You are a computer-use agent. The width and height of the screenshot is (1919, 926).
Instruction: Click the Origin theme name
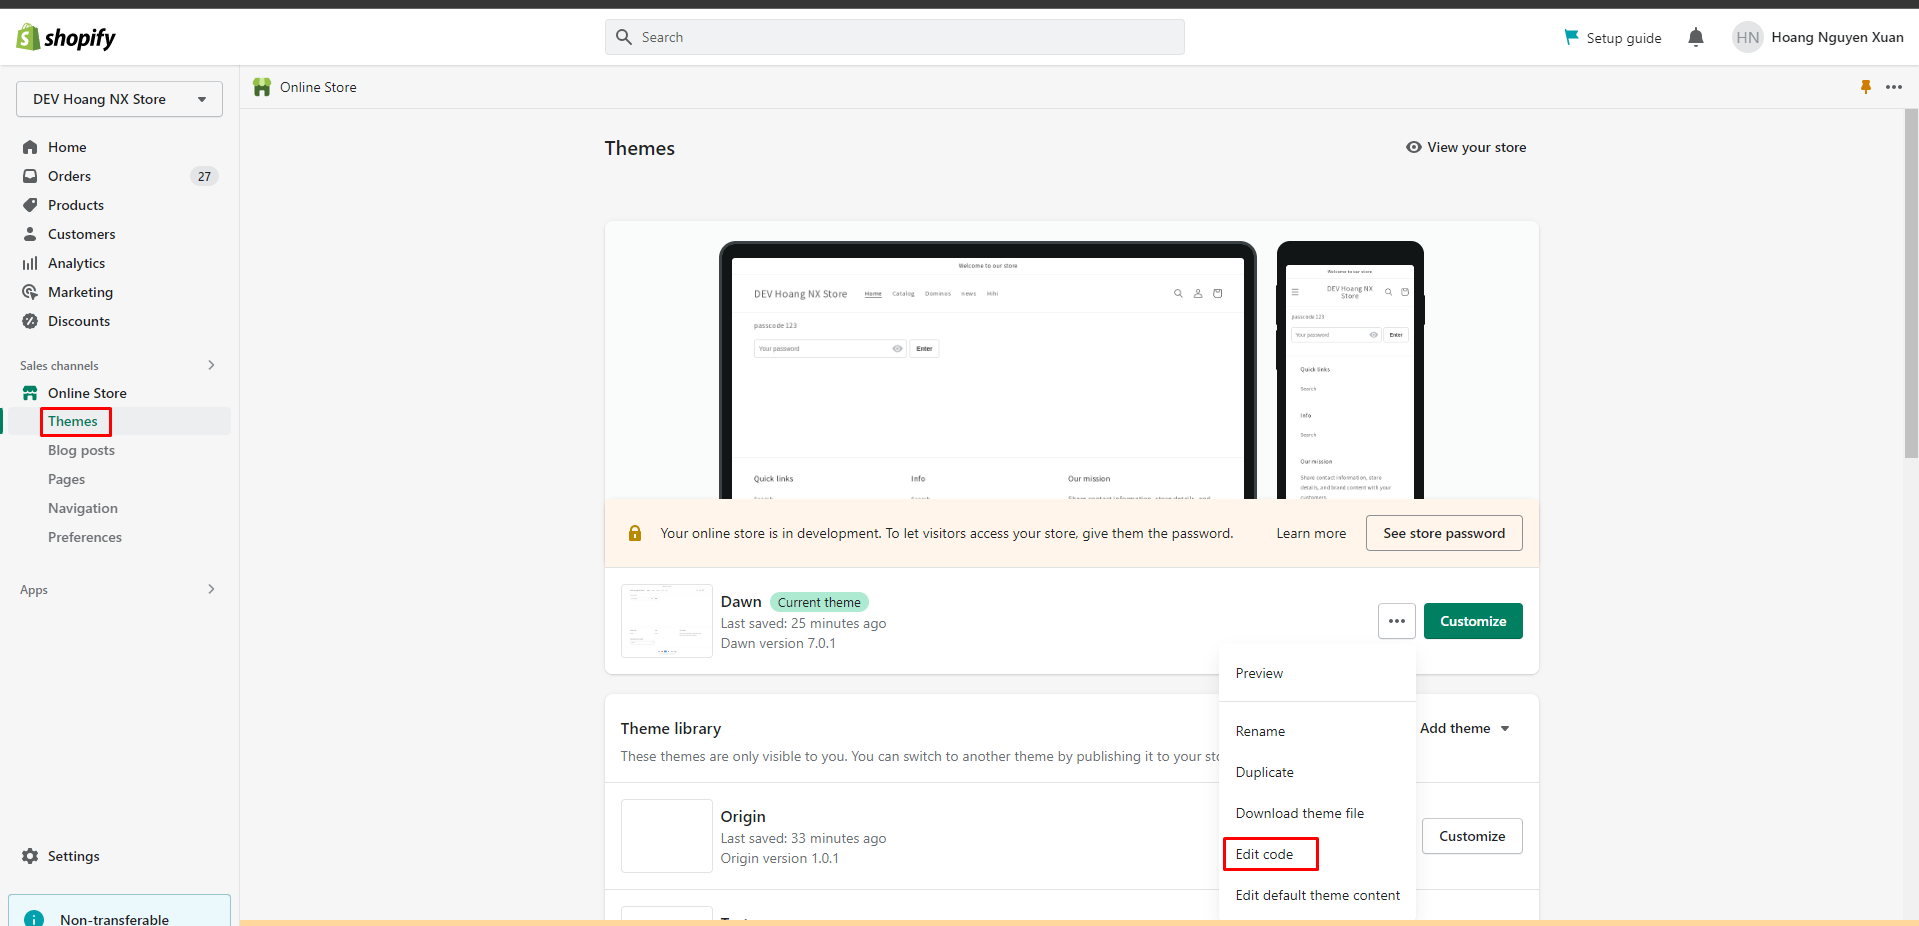[x=743, y=817]
